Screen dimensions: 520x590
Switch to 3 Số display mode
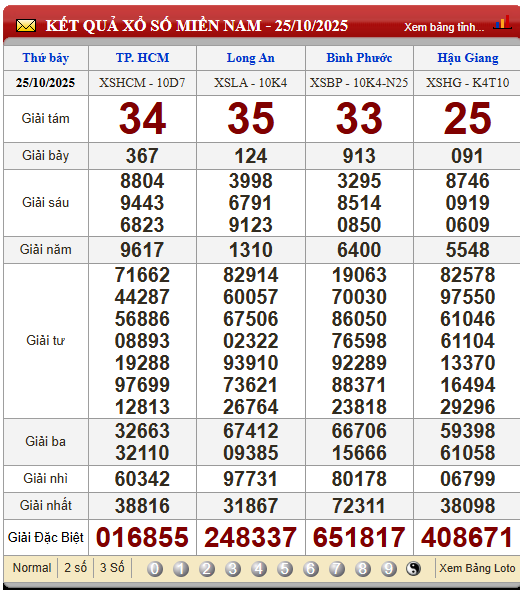112,567
